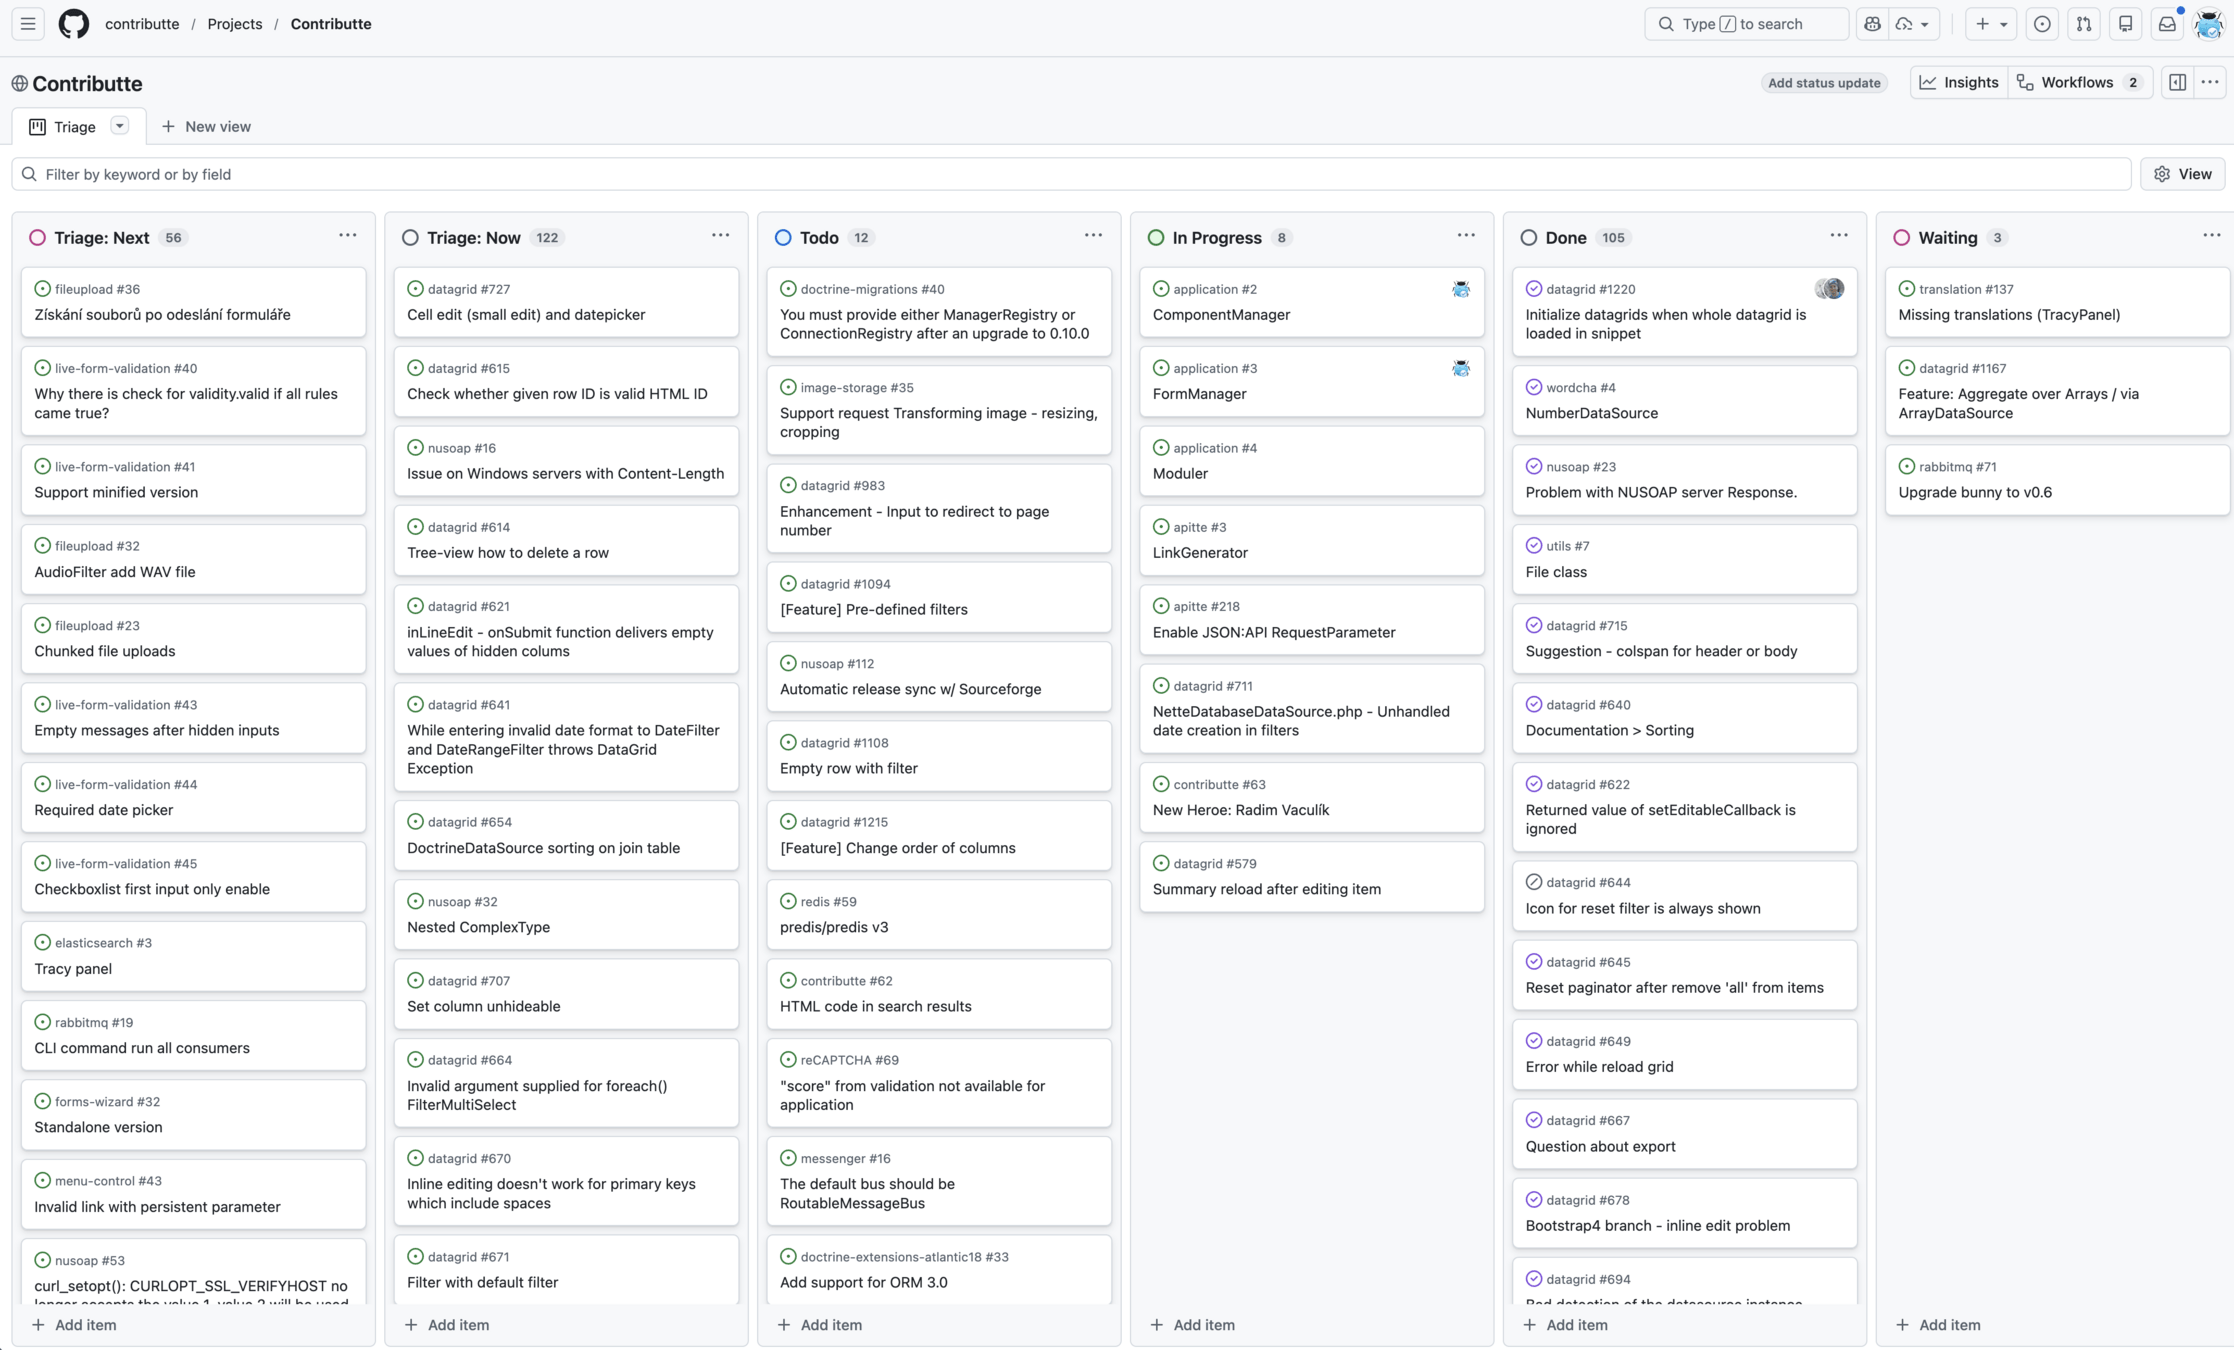Image resolution: width=2234 pixels, height=1350 pixels.
Task: Open the ComponentManager card in In Progress
Action: click(x=1221, y=315)
